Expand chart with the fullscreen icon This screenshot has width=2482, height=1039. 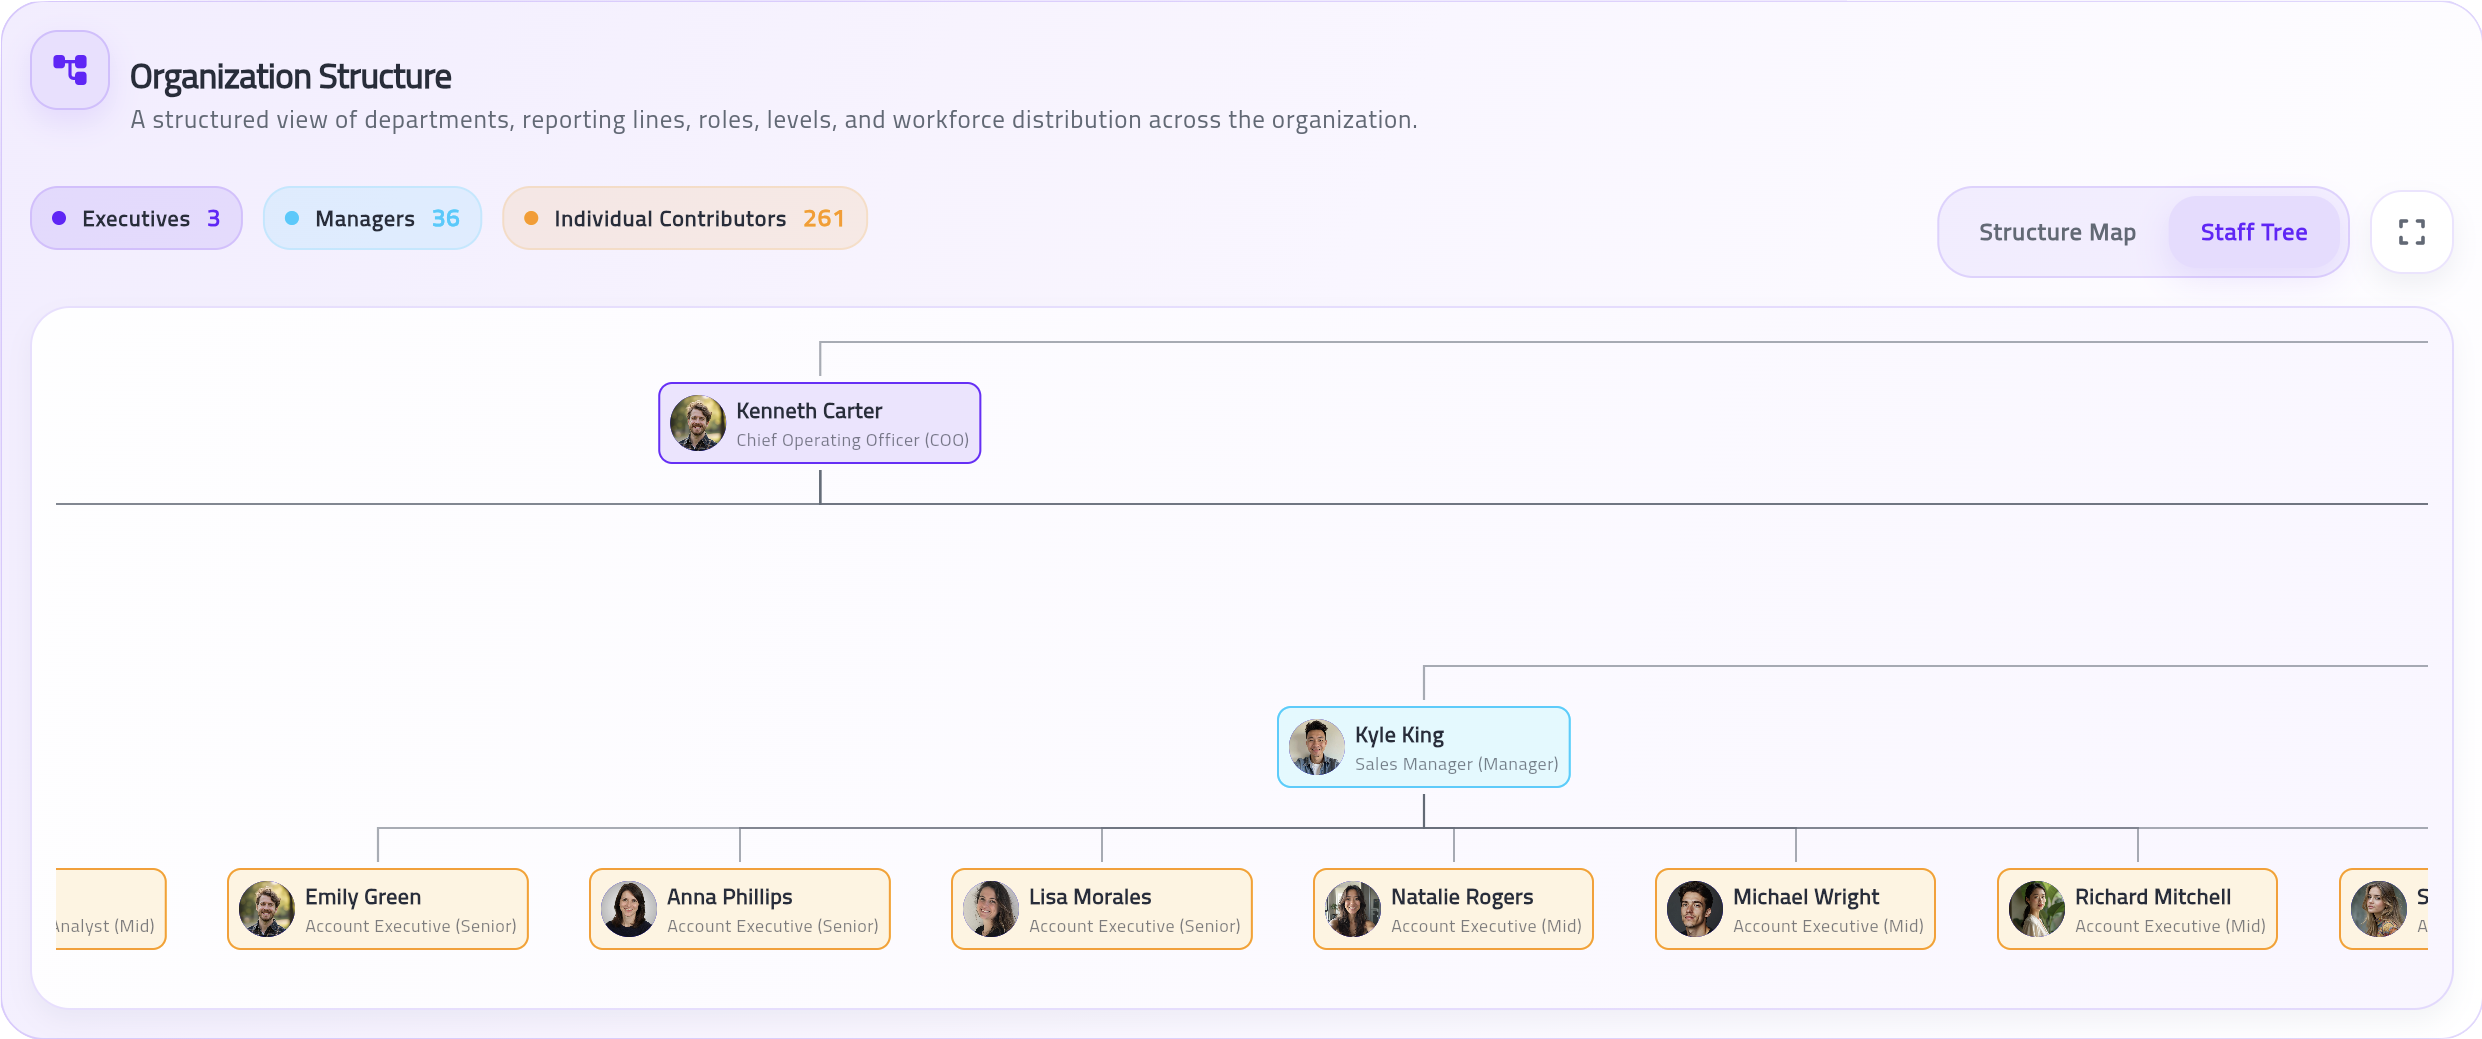coord(2411,232)
